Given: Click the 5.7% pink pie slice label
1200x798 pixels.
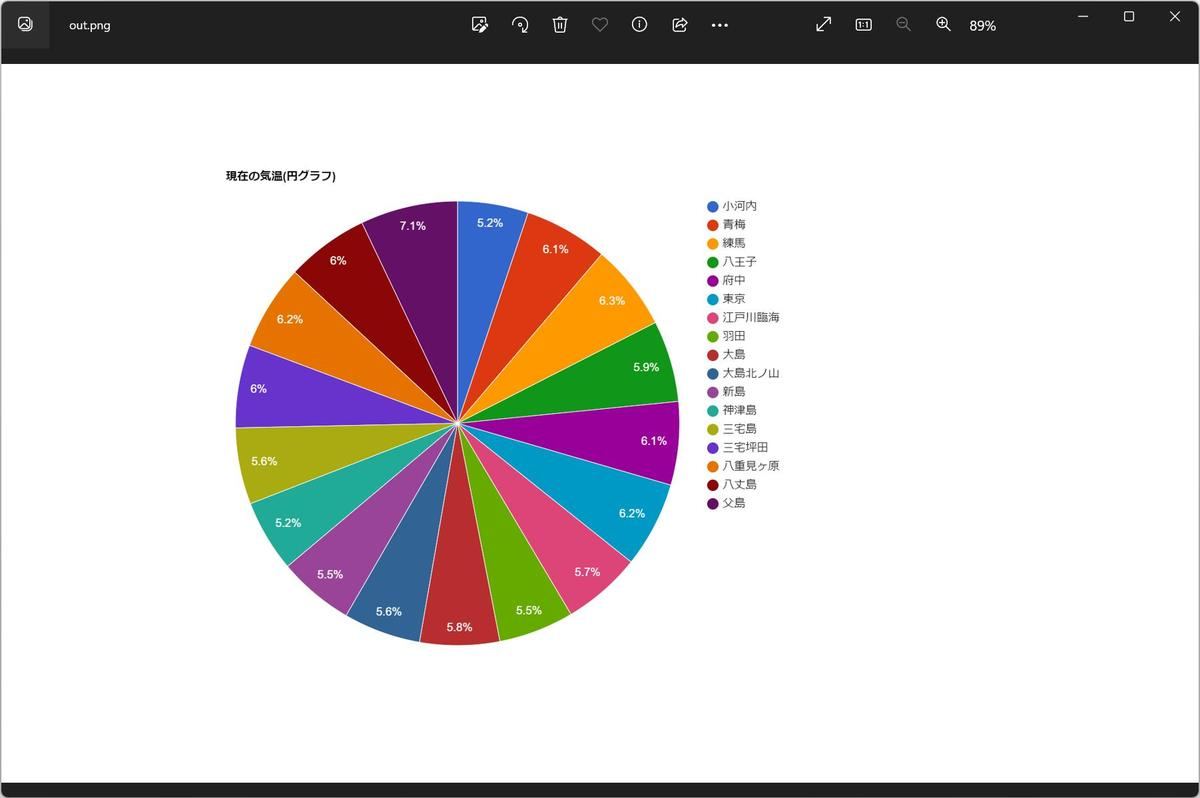Looking at the screenshot, I should click(587, 572).
